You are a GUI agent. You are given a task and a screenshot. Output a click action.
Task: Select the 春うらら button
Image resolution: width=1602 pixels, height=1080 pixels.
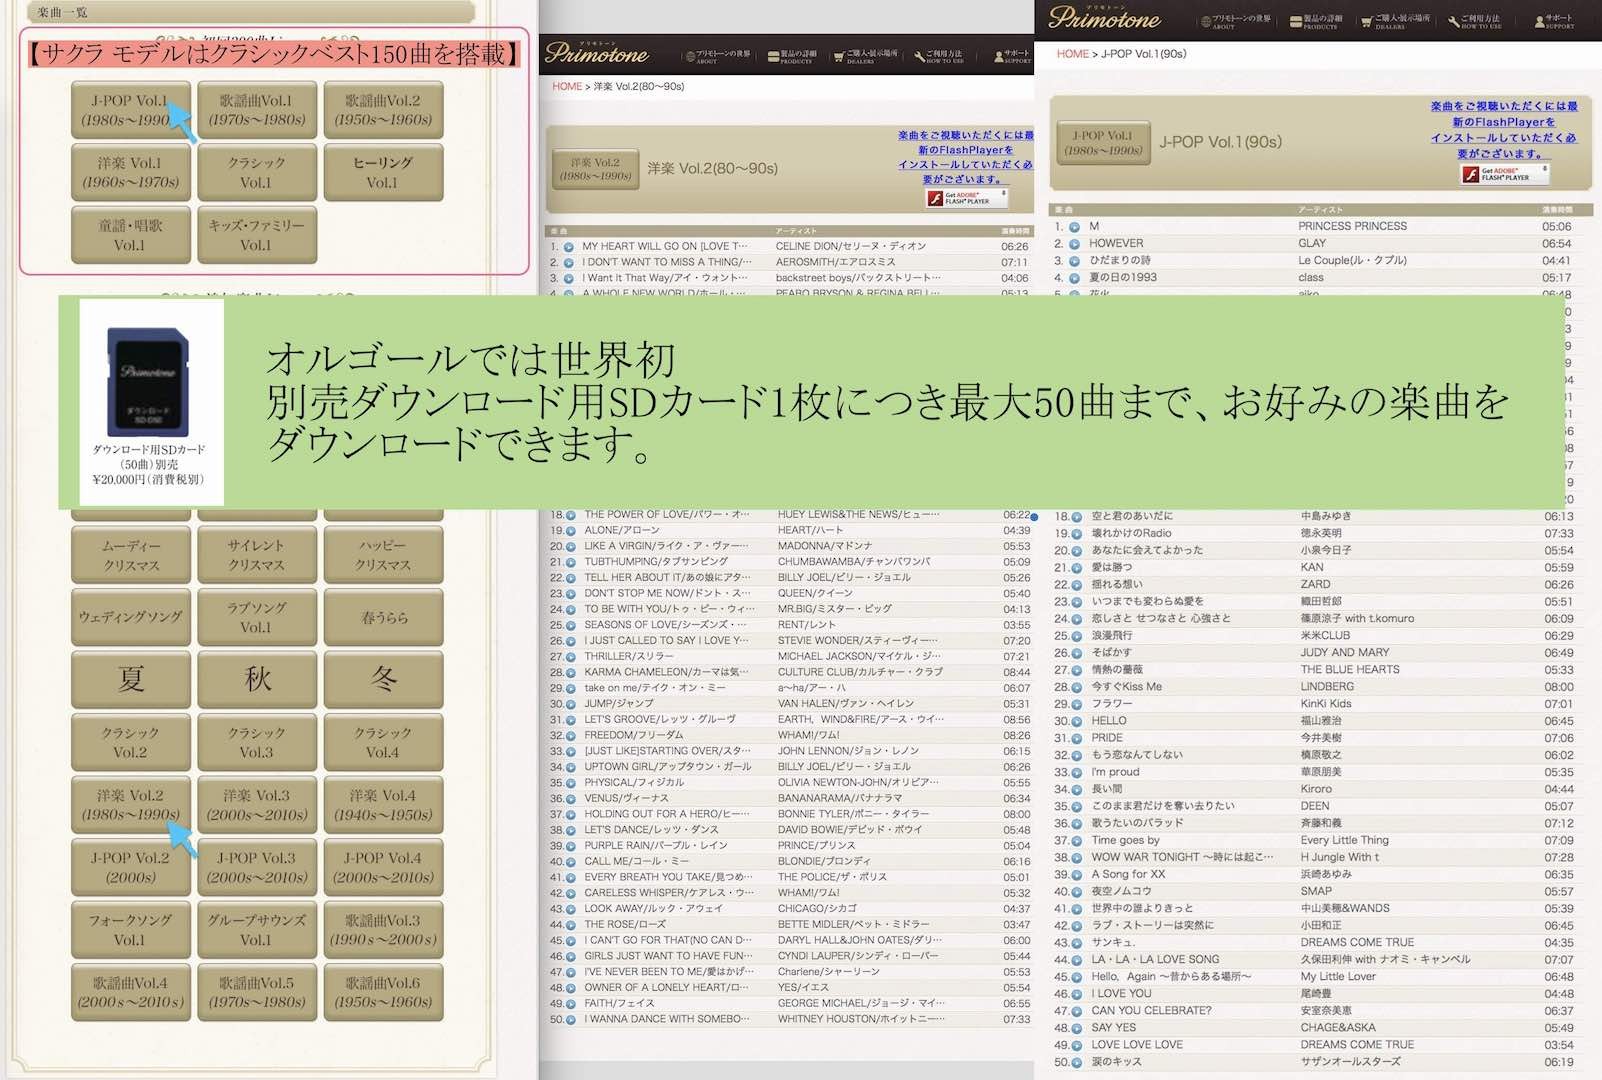coord(383,617)
